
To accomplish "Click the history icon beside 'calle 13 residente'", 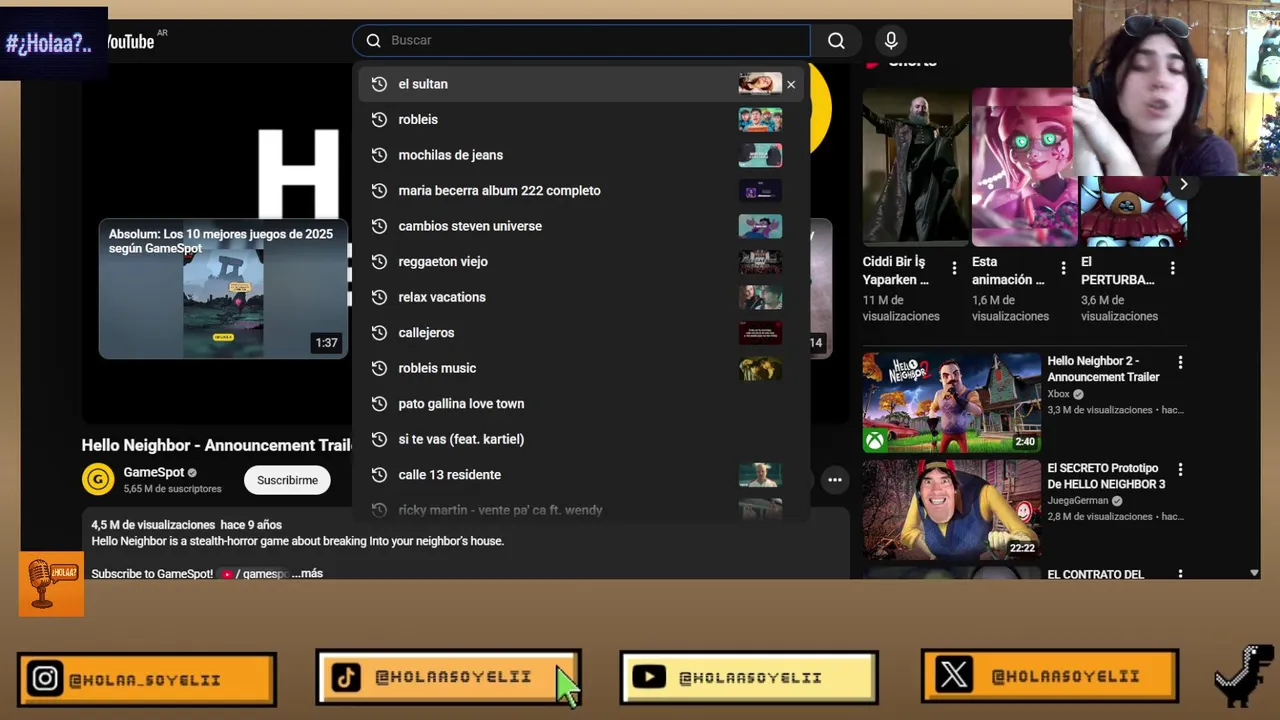I will pos(379,475).
